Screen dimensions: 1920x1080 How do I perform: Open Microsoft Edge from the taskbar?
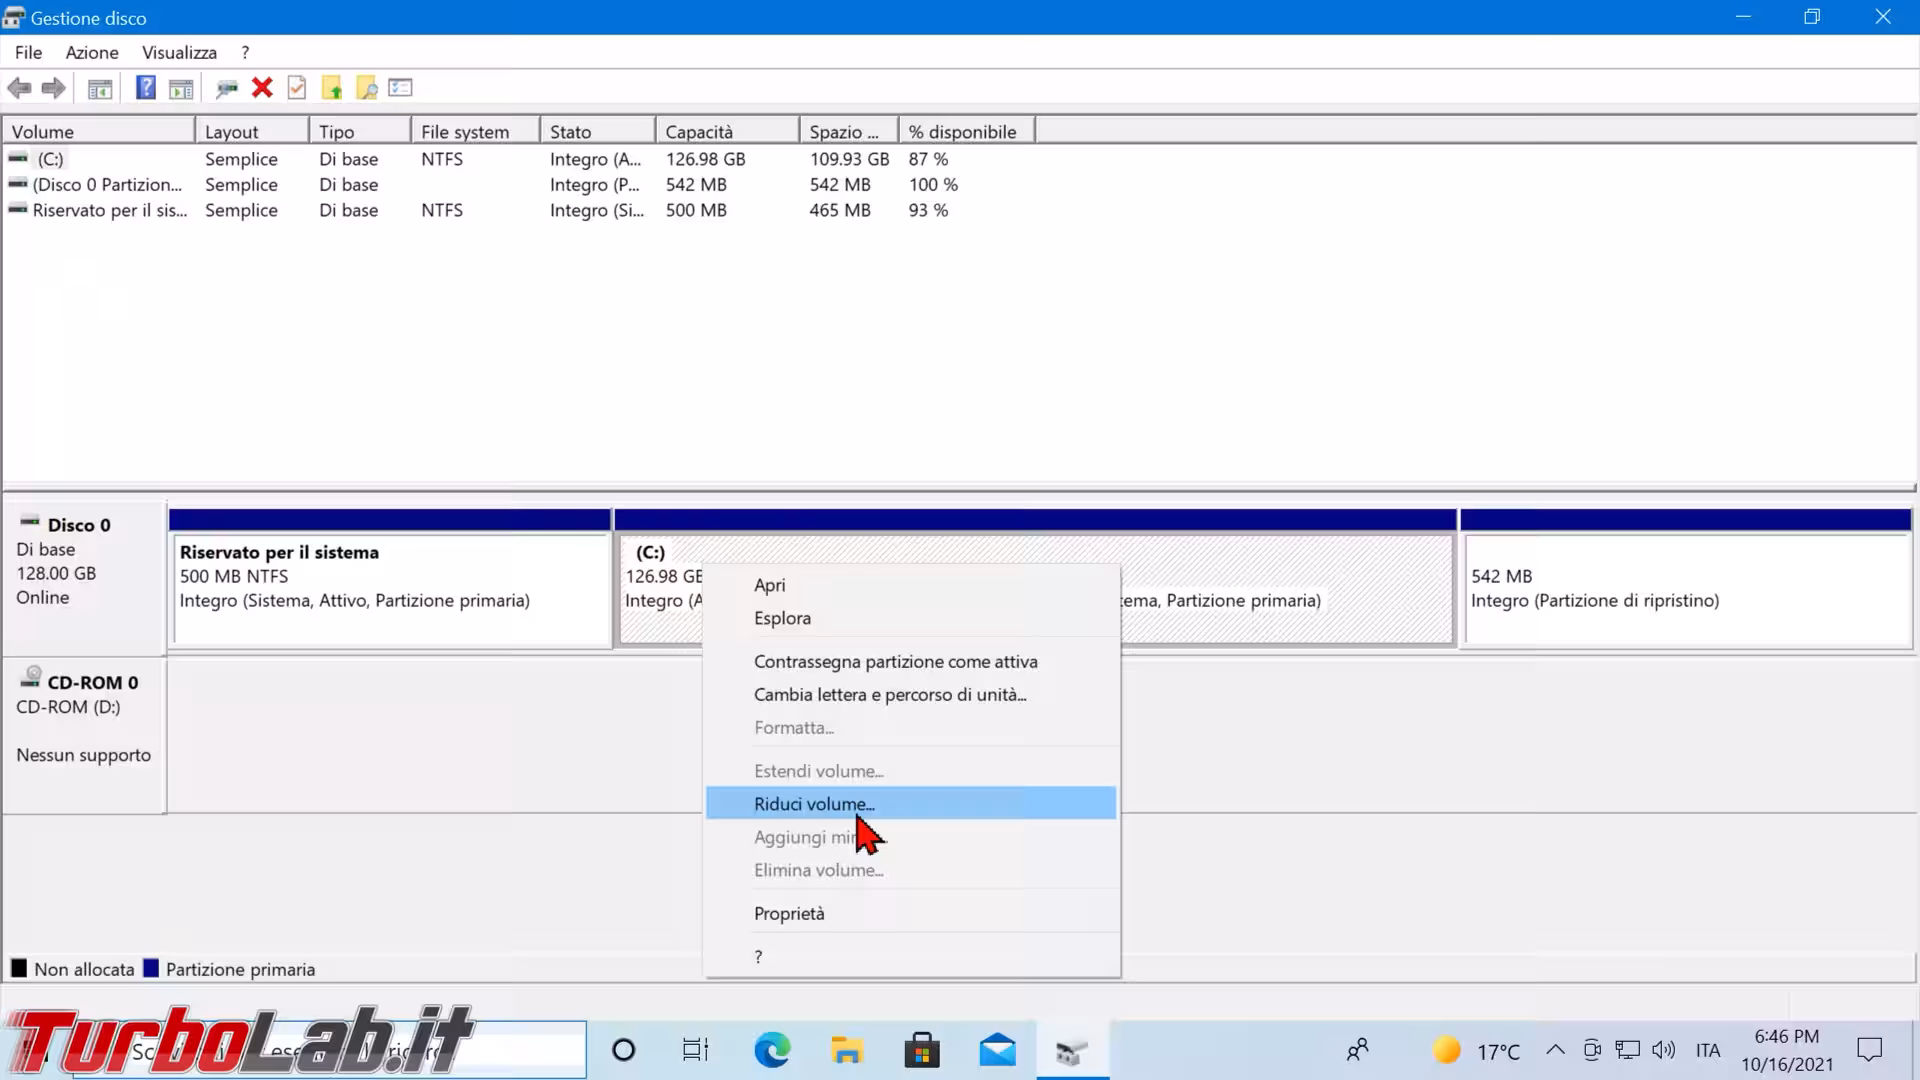pyautogui.click(x=772, y=1050)
